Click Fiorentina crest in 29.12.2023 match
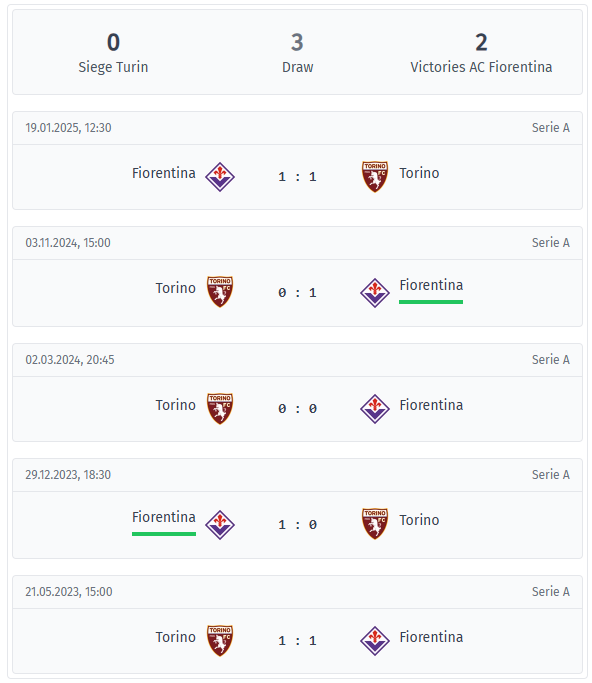This screenshot has width=592, height=683. pos(220,524)
